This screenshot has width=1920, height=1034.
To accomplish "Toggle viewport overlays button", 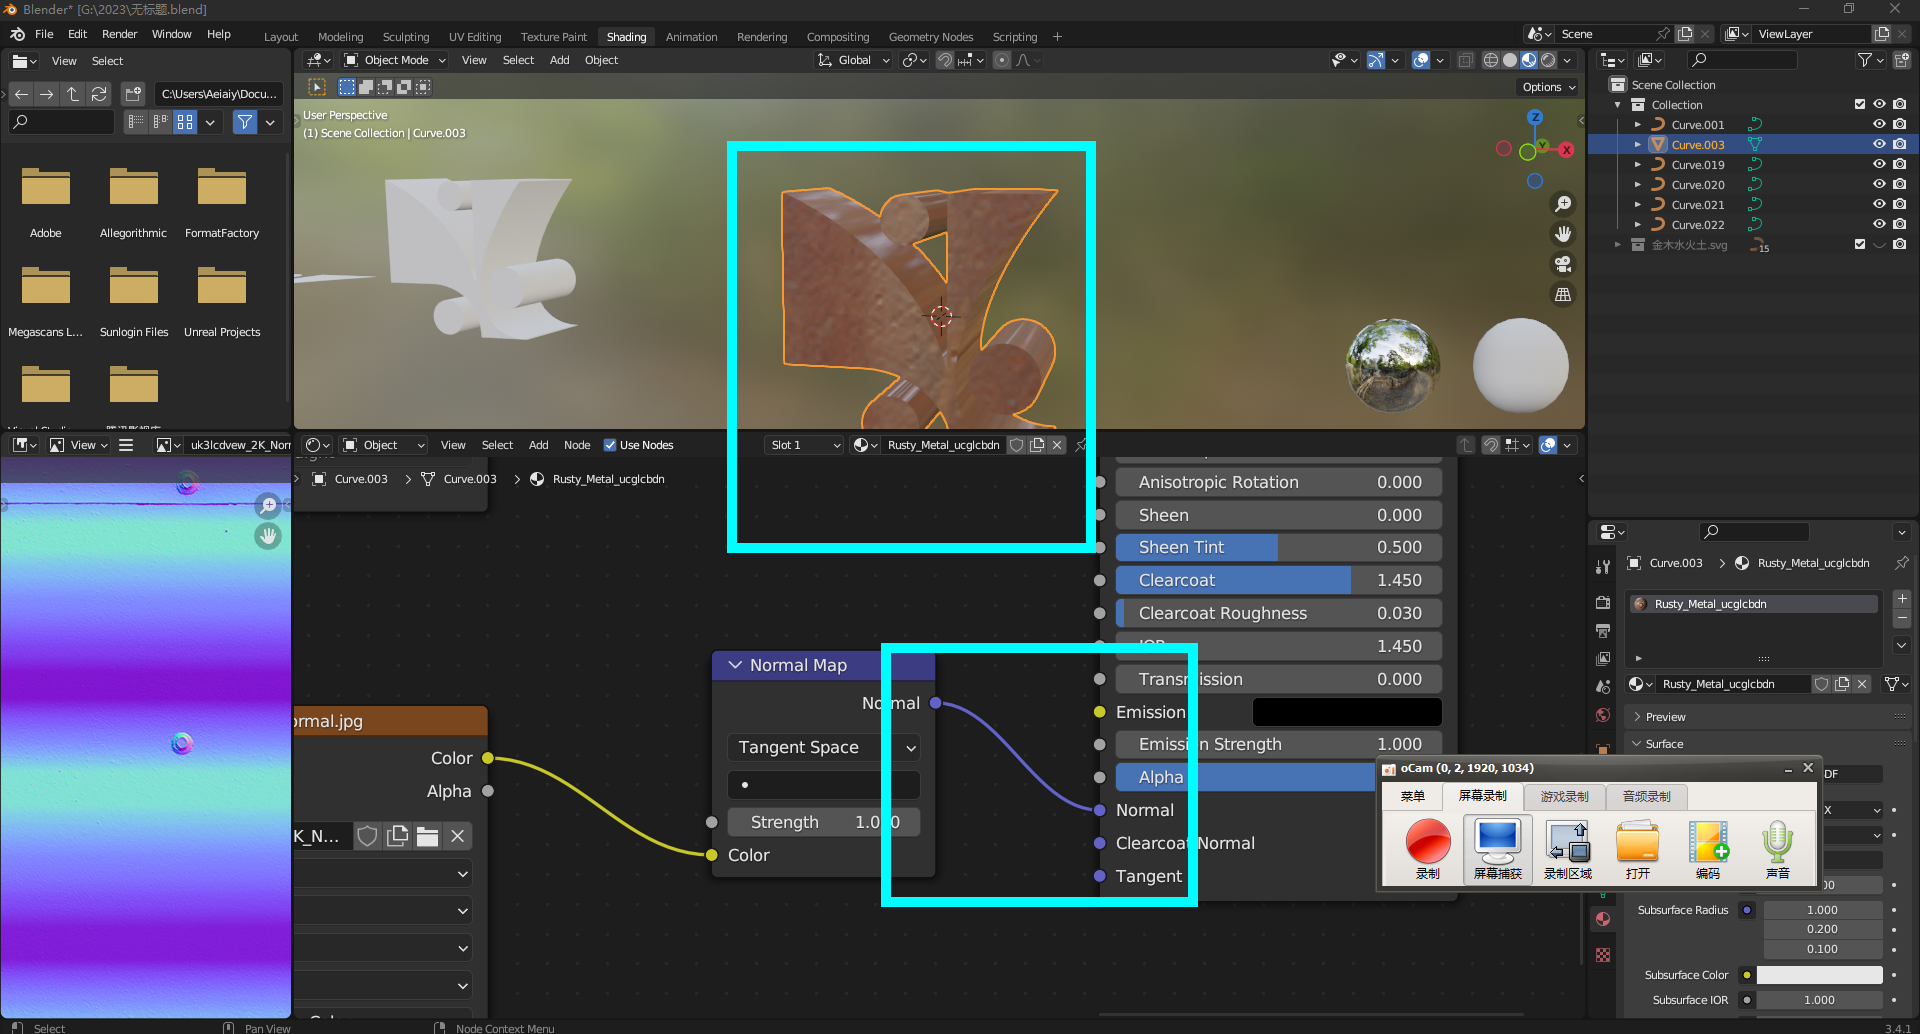I will pos(1420,60).
